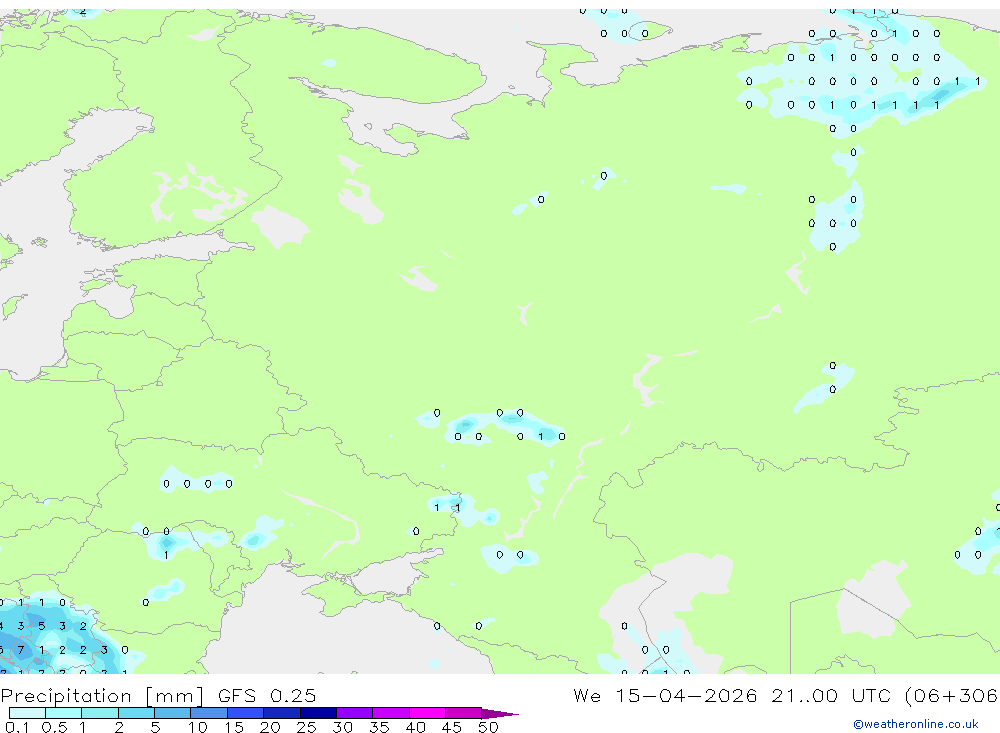Click the "50" legend scale label

click(x=488, y=727)
